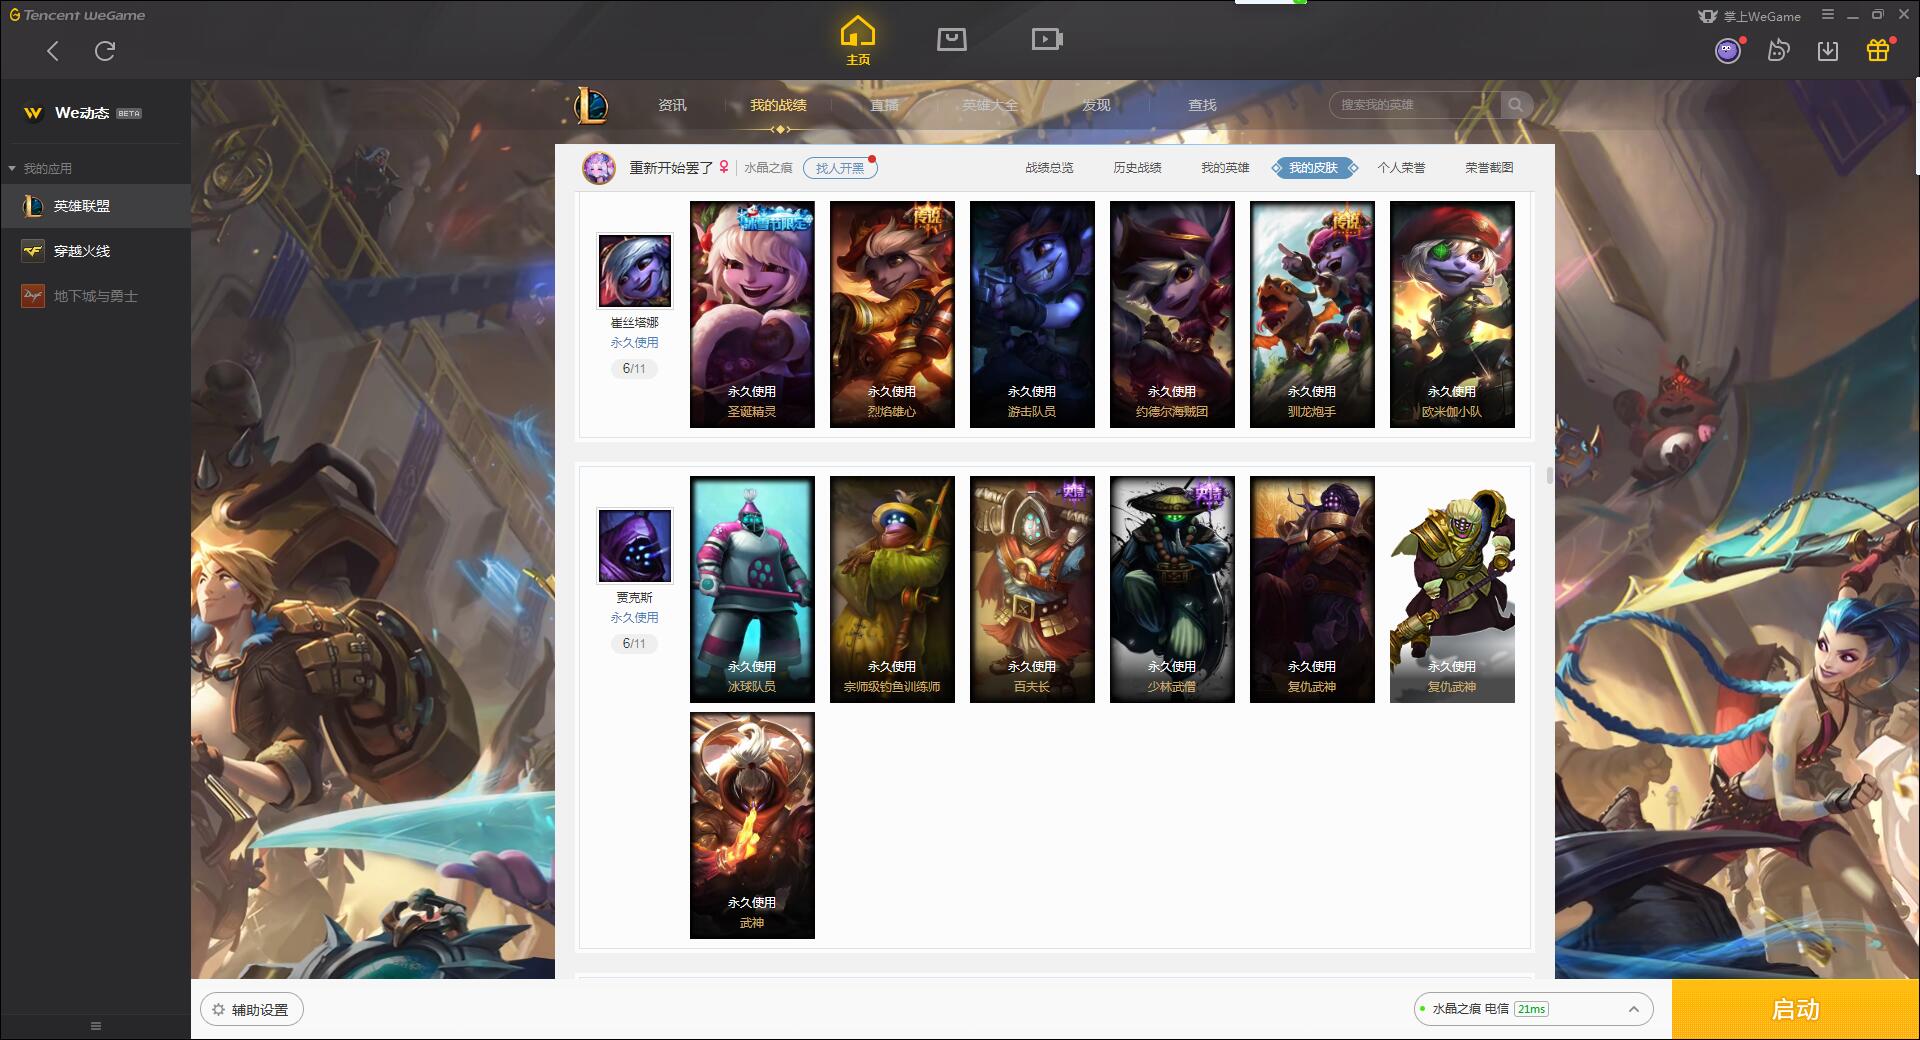Open the 查找 tab

(1202, 105)
